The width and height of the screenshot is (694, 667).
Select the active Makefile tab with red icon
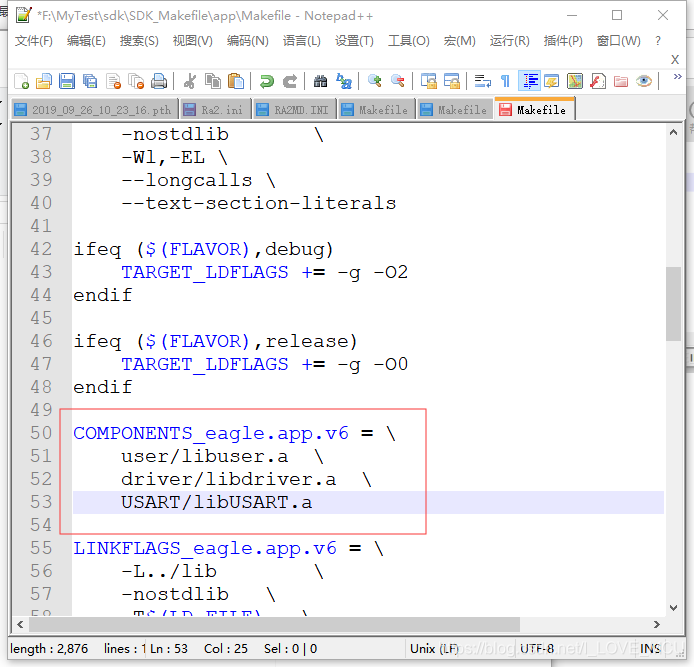coord(535,109)
